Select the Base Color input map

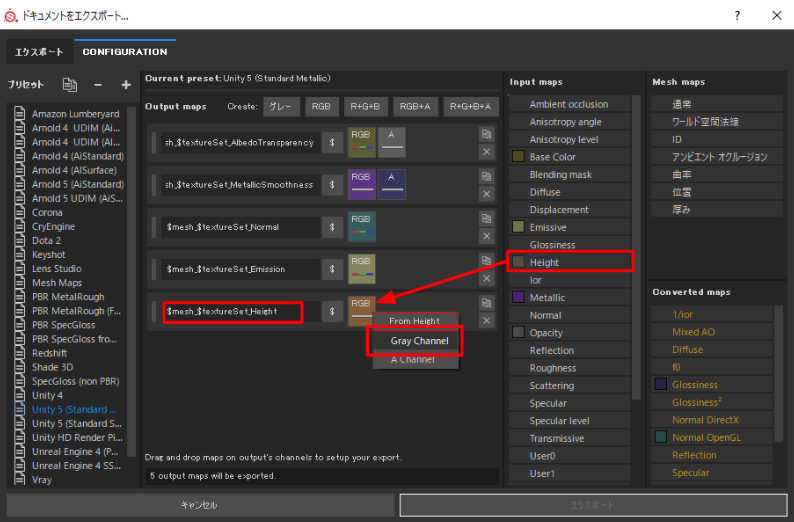(x=570, y=157)
